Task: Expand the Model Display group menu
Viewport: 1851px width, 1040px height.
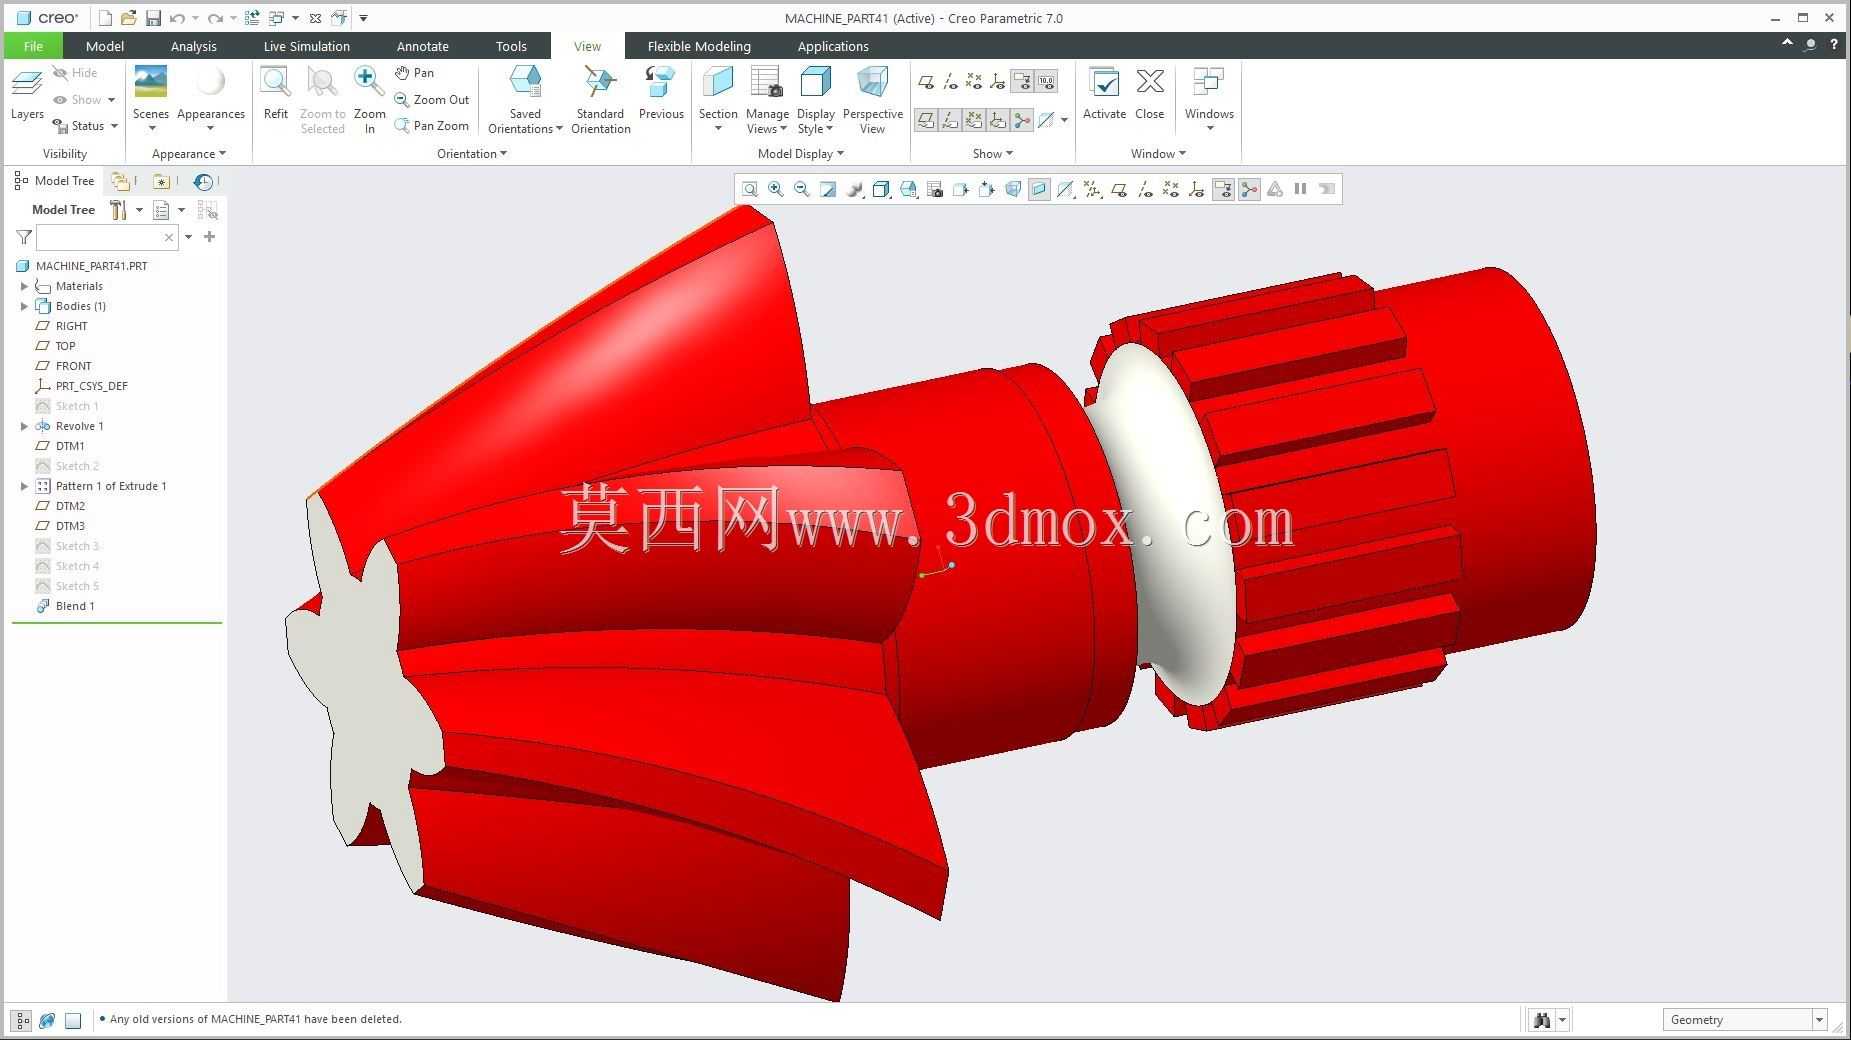Action: (801, 154)
